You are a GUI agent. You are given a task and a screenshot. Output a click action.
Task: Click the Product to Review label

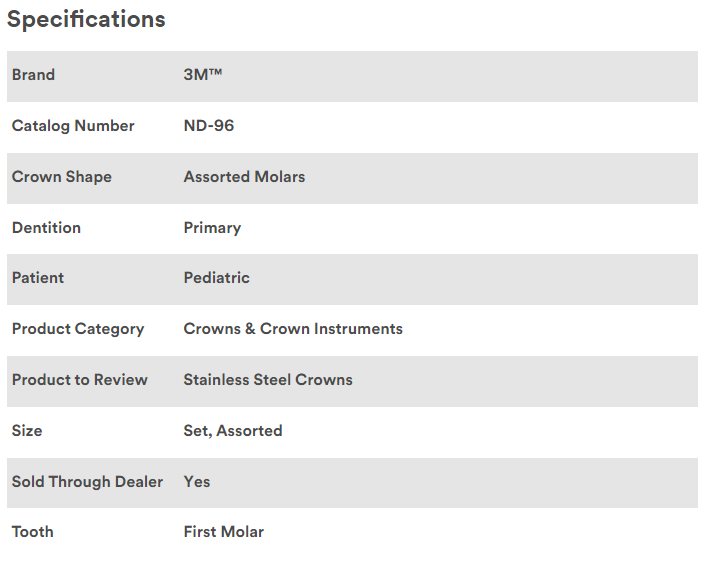[80, 380]
